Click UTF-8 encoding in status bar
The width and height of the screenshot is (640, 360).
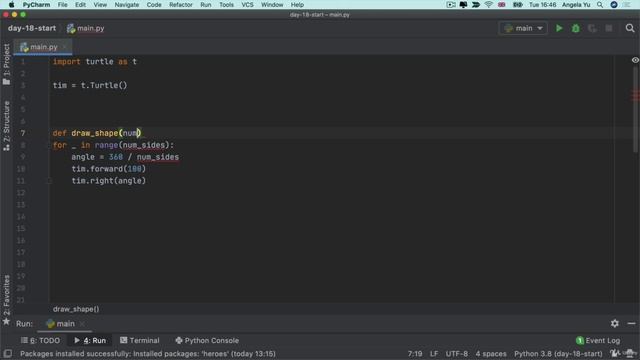457,353
